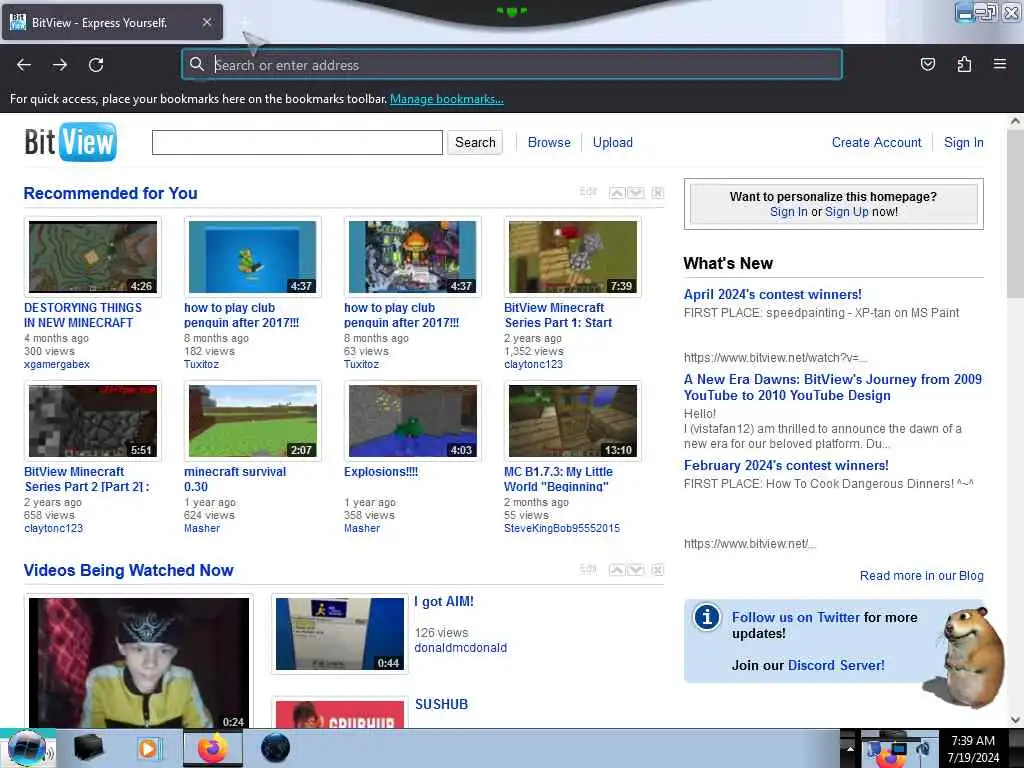Open the Firefox taskbar icon
The width and height of the screenshot is (1024, 768).
[x=213, y=748]
